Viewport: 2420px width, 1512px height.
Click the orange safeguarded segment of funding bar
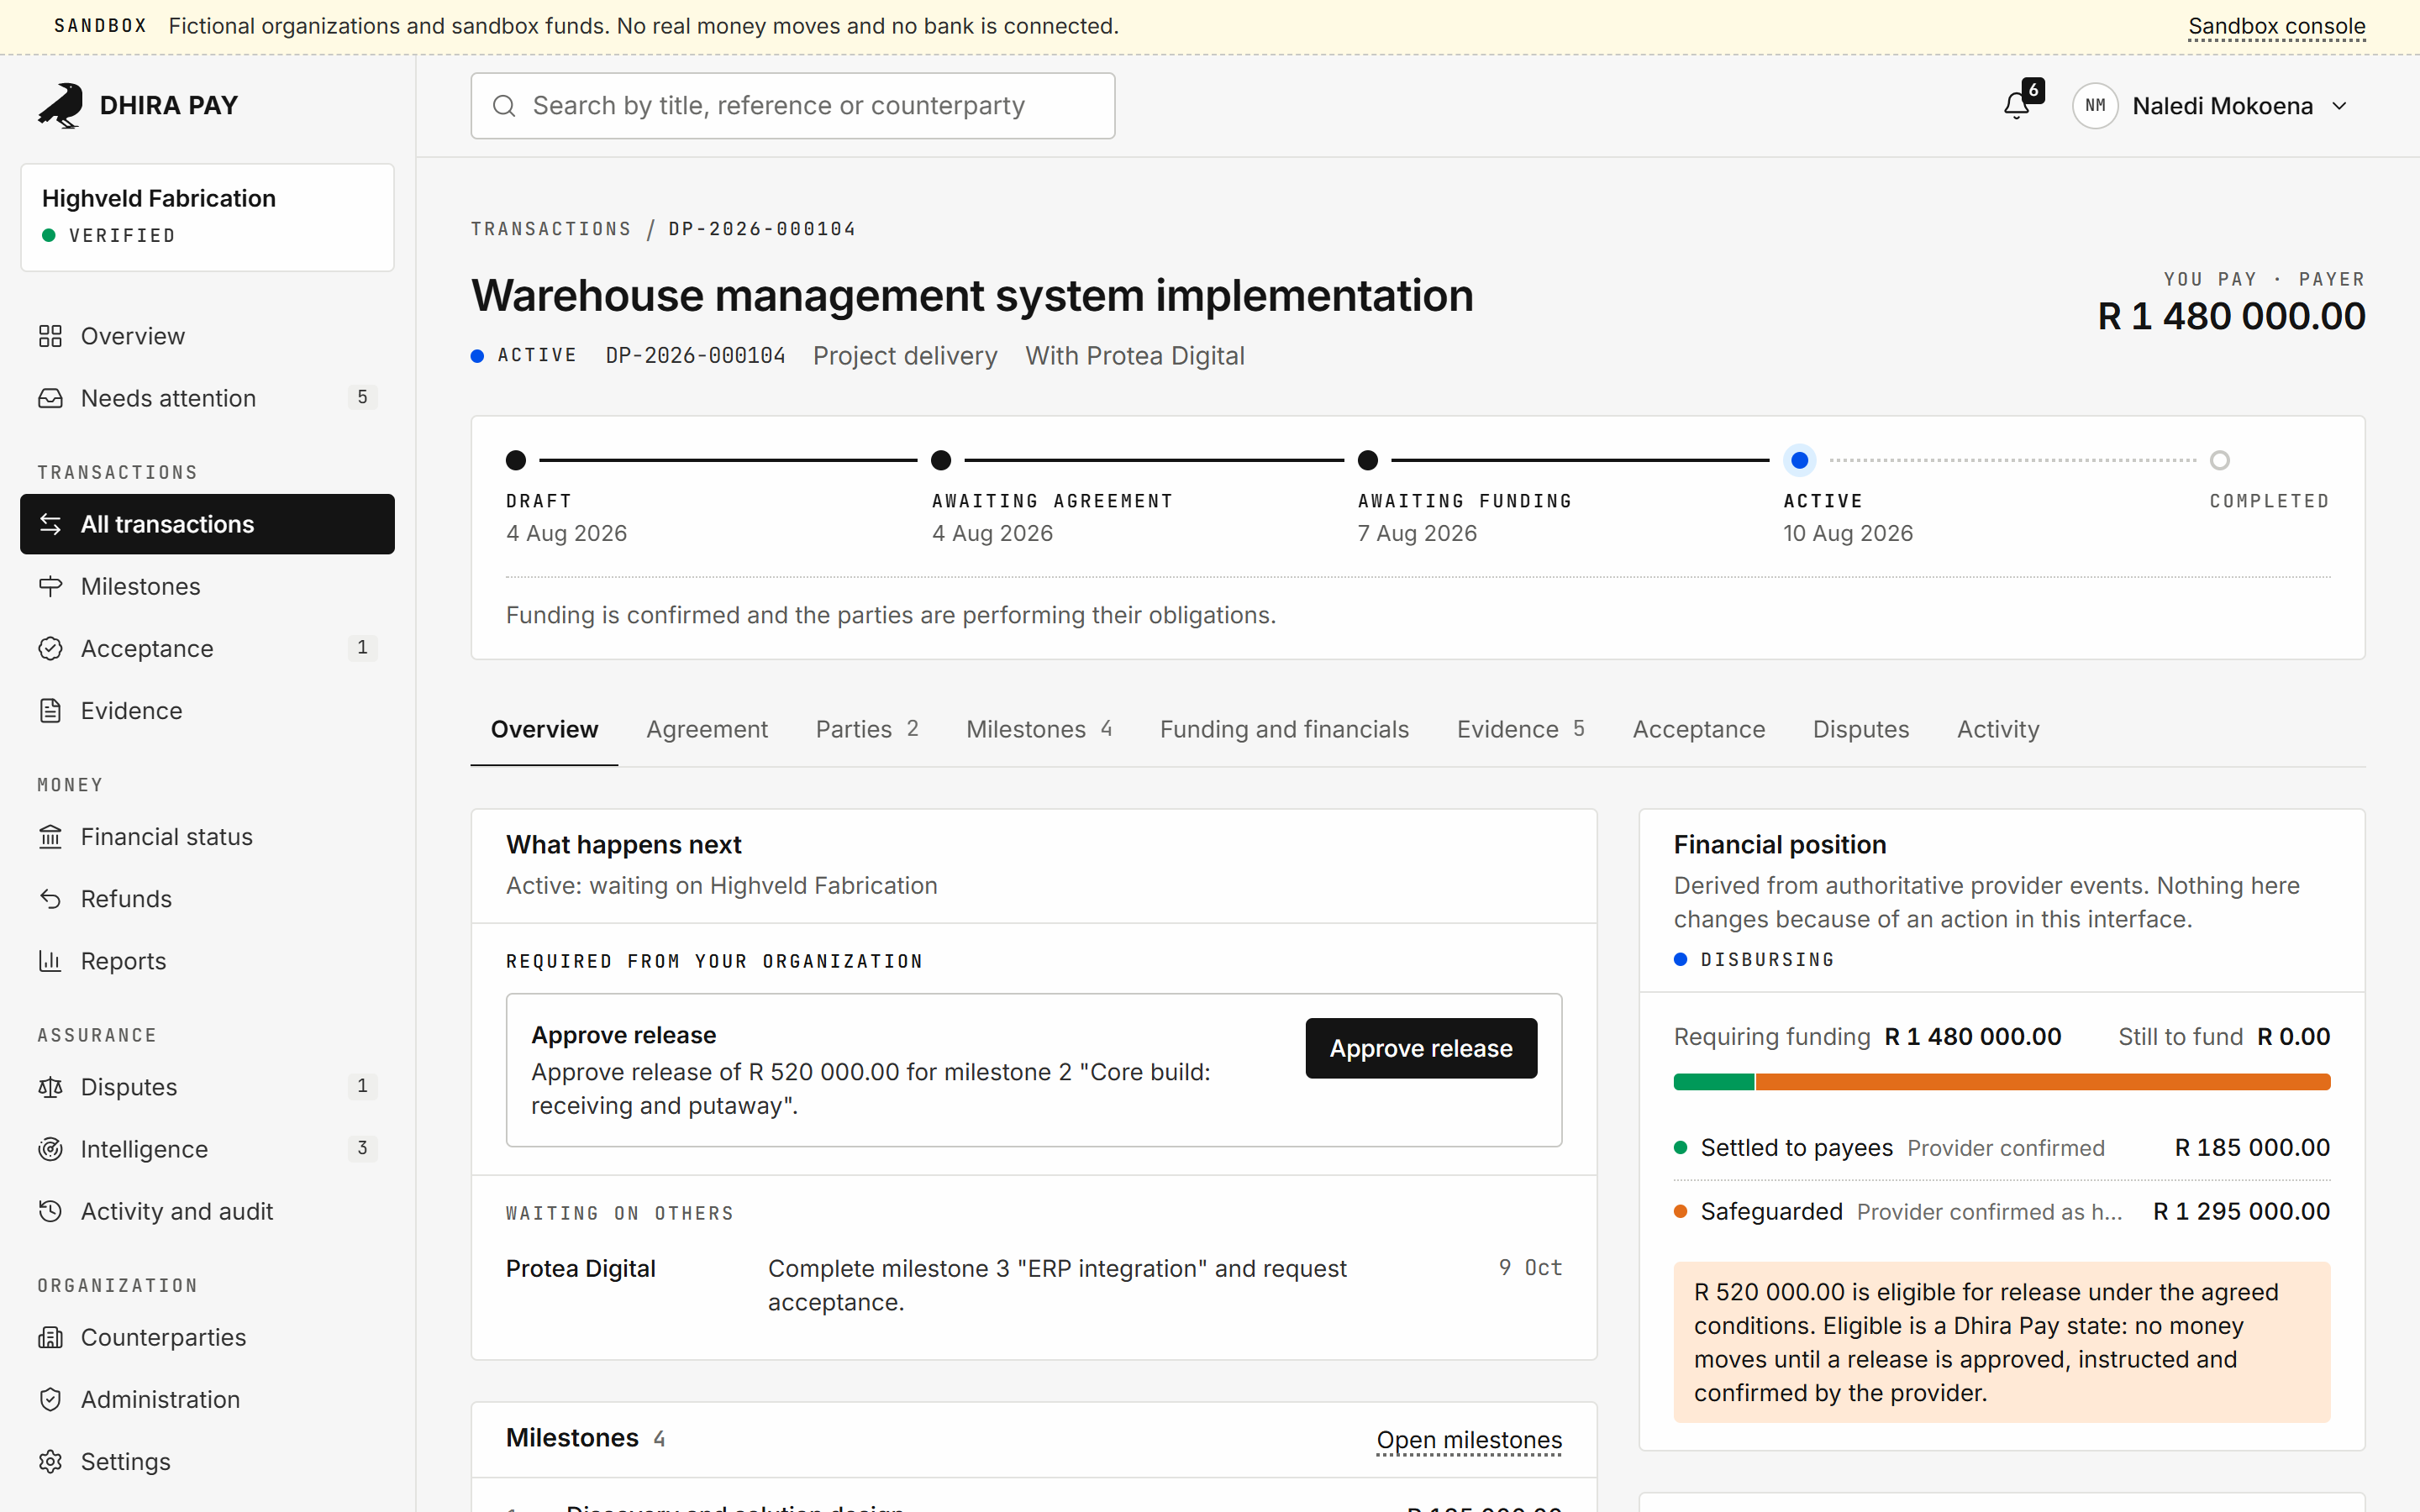tap(2043, 1082)
